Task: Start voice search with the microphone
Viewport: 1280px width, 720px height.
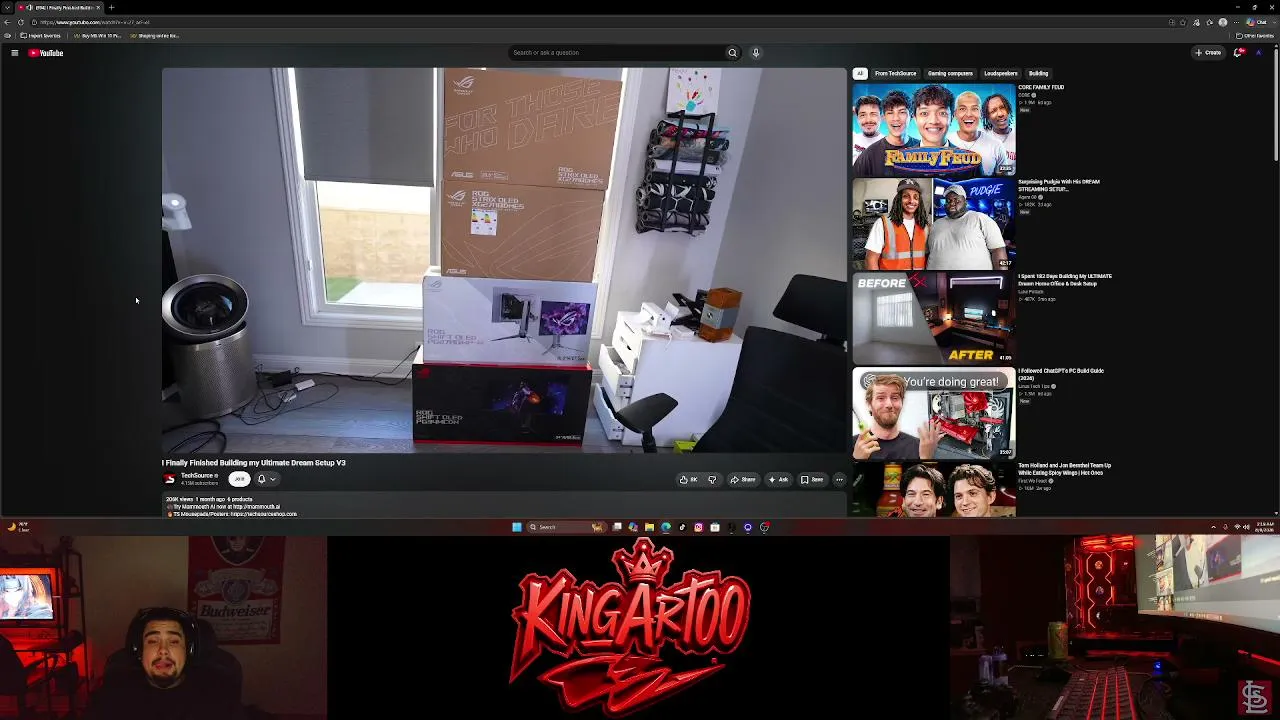Action: 756,53
